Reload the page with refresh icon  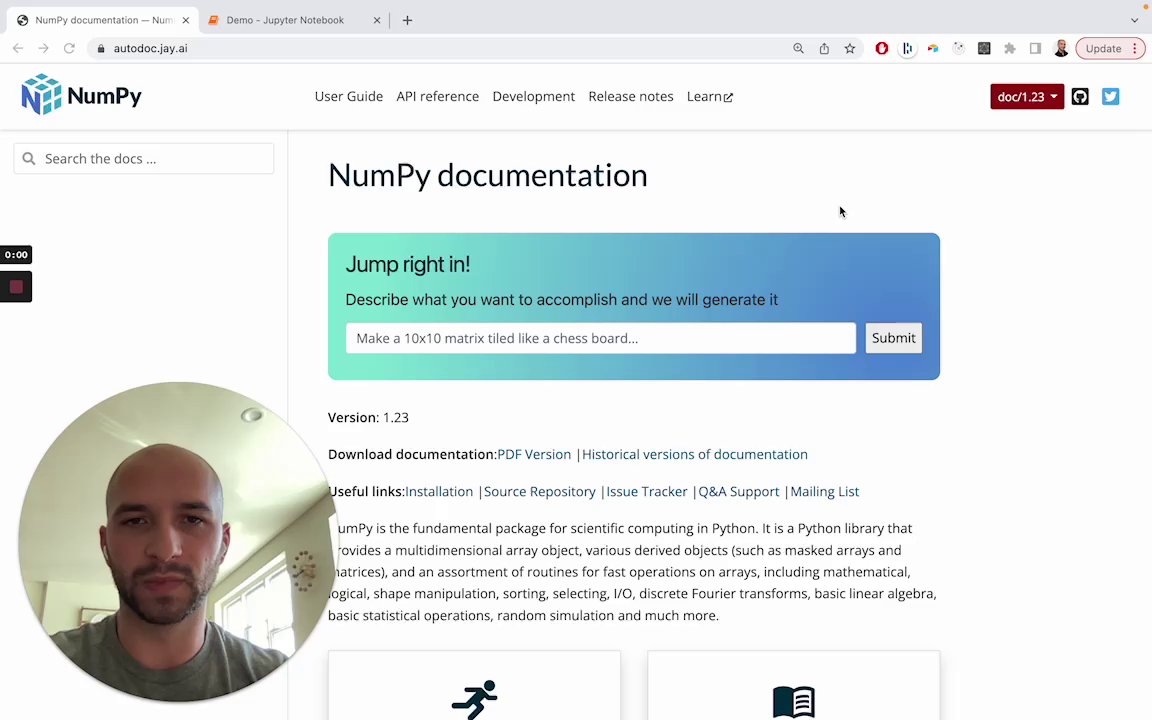[x=69, y=48]
